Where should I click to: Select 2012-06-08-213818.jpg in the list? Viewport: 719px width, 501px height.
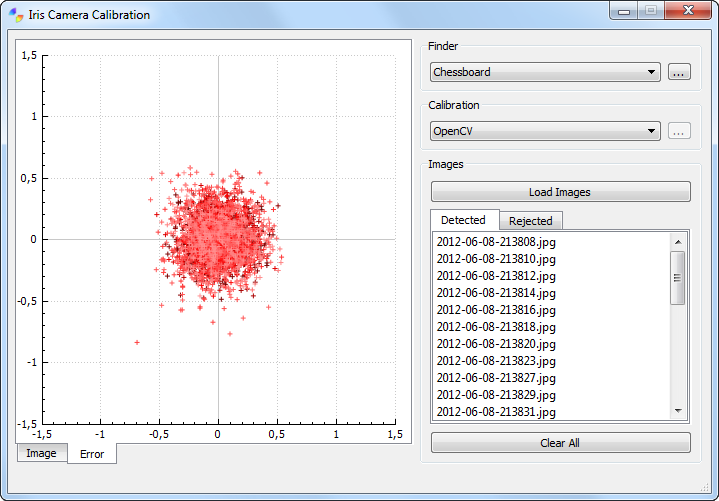tap(552, 327)
